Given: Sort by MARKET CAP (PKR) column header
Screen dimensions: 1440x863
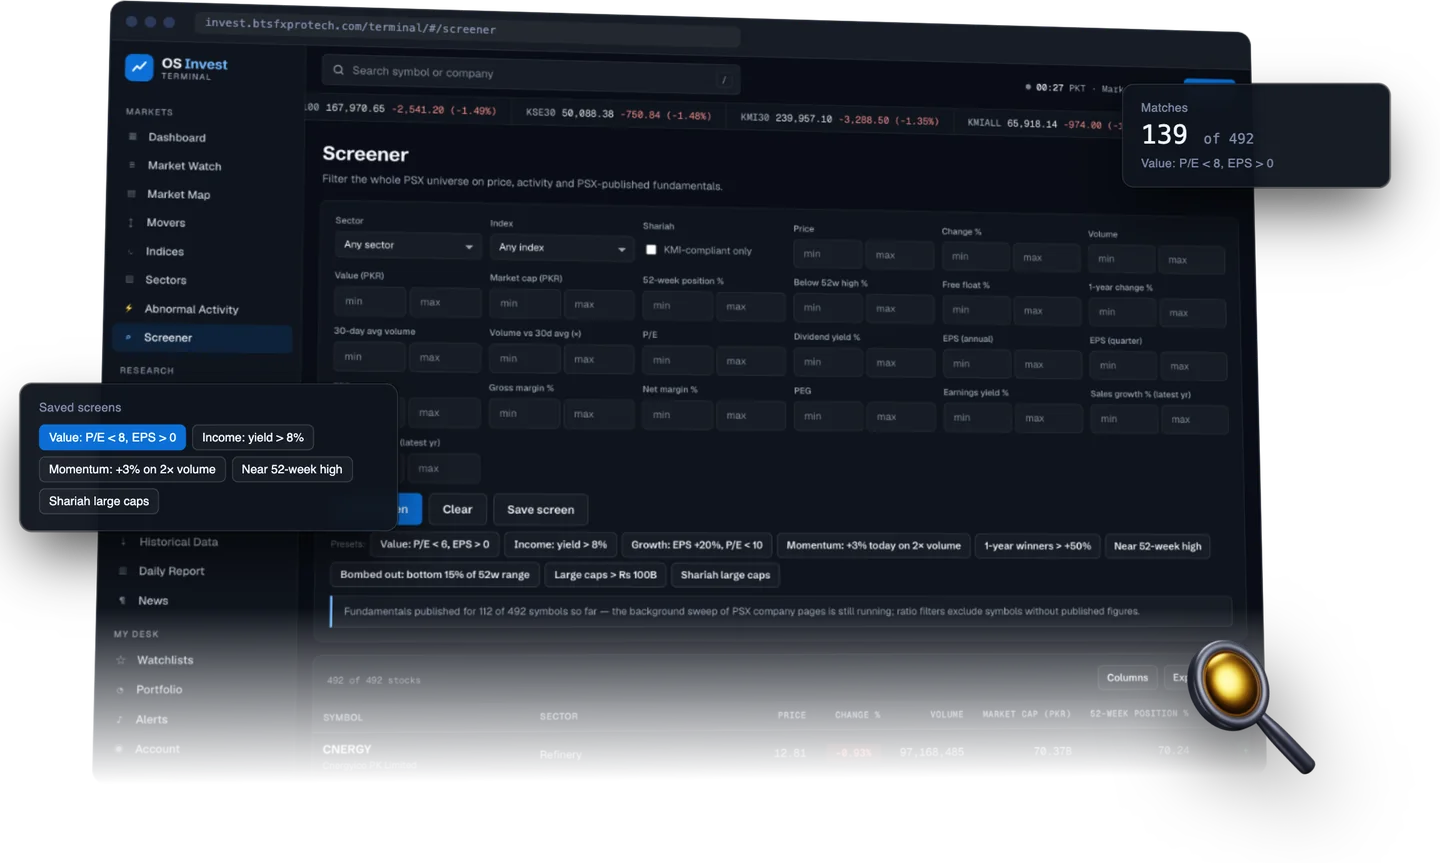Looking at the screenshot, I should (x=1026, y=714).
